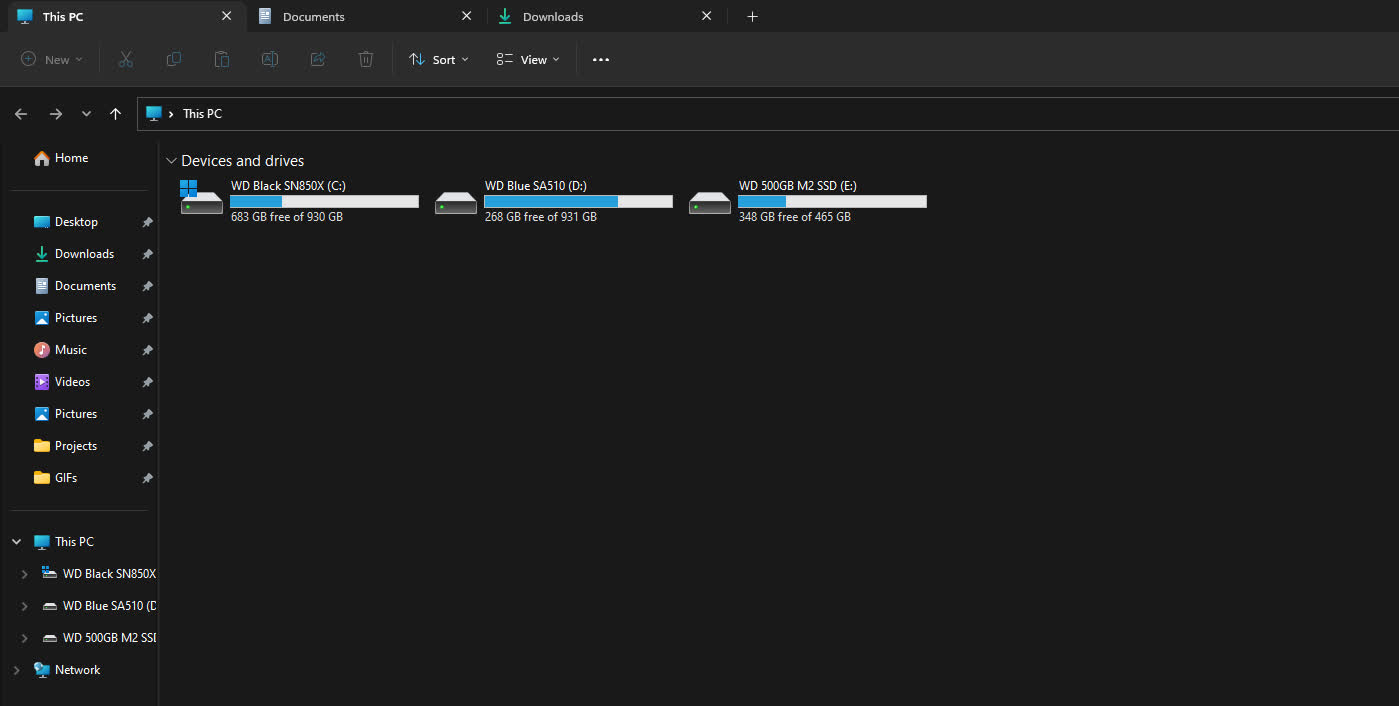Go up one level with up arrow

click(x=115, y=114)
